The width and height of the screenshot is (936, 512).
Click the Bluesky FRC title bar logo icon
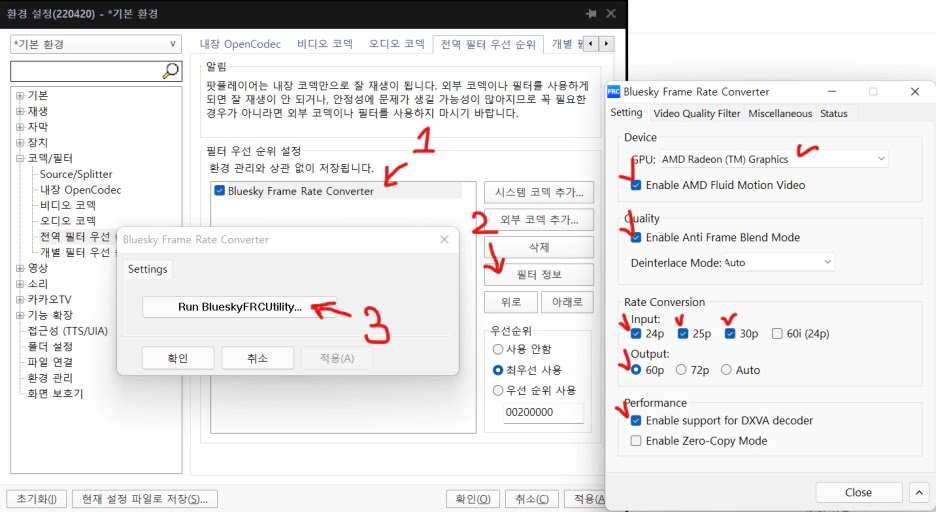[x=614, y=91]
